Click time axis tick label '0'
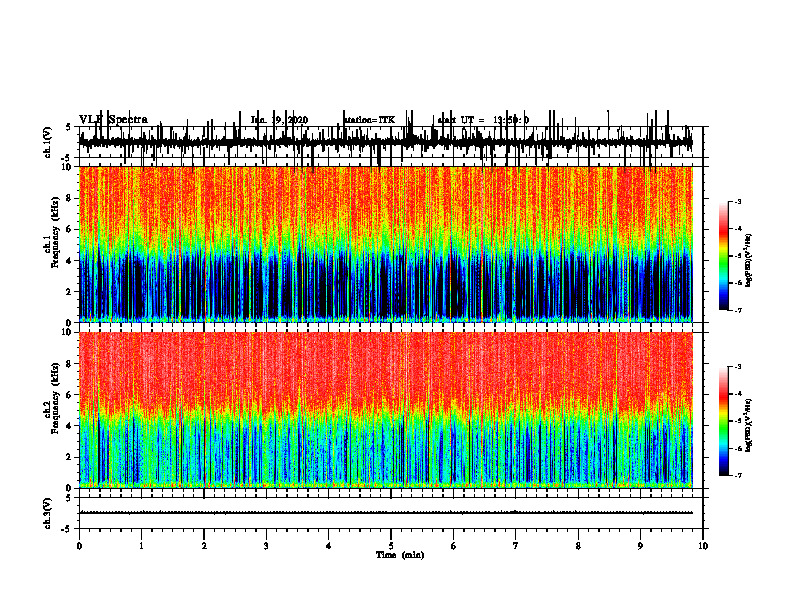 (79, 546)
